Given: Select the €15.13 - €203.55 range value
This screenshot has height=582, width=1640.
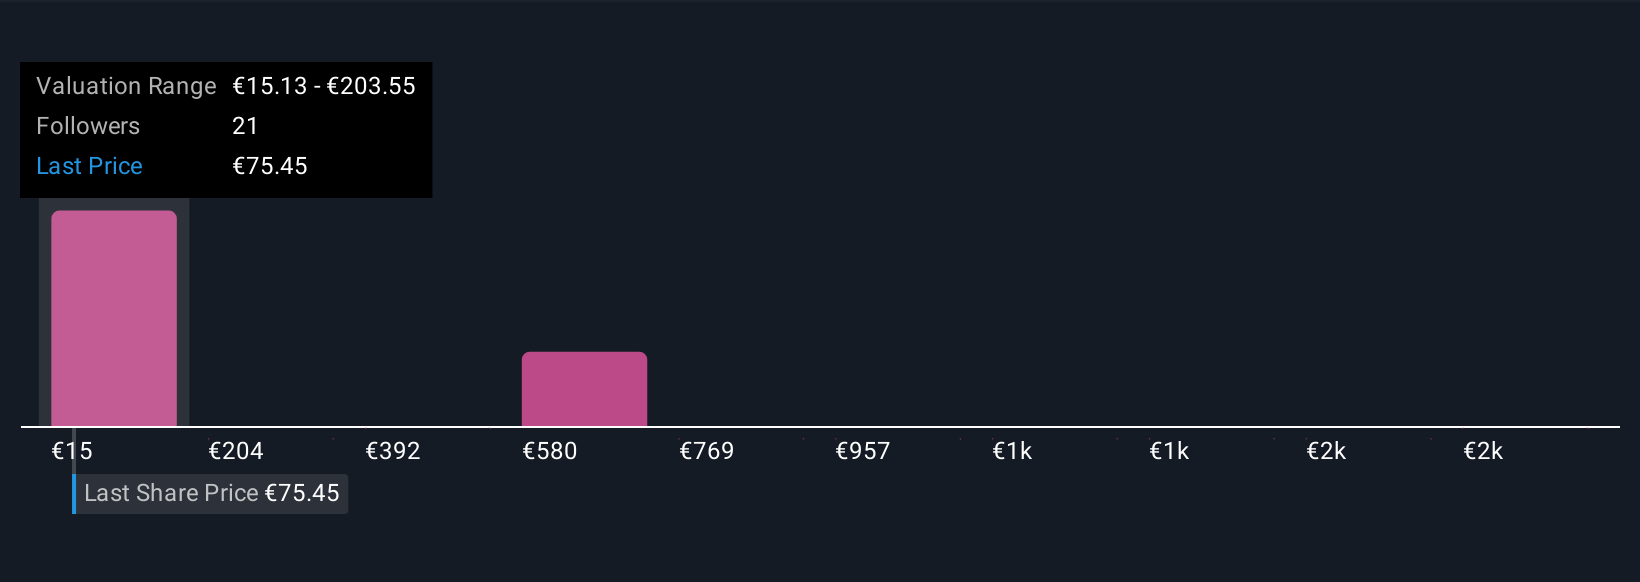Looking at the screenshot, I should [x=324, y=86].
